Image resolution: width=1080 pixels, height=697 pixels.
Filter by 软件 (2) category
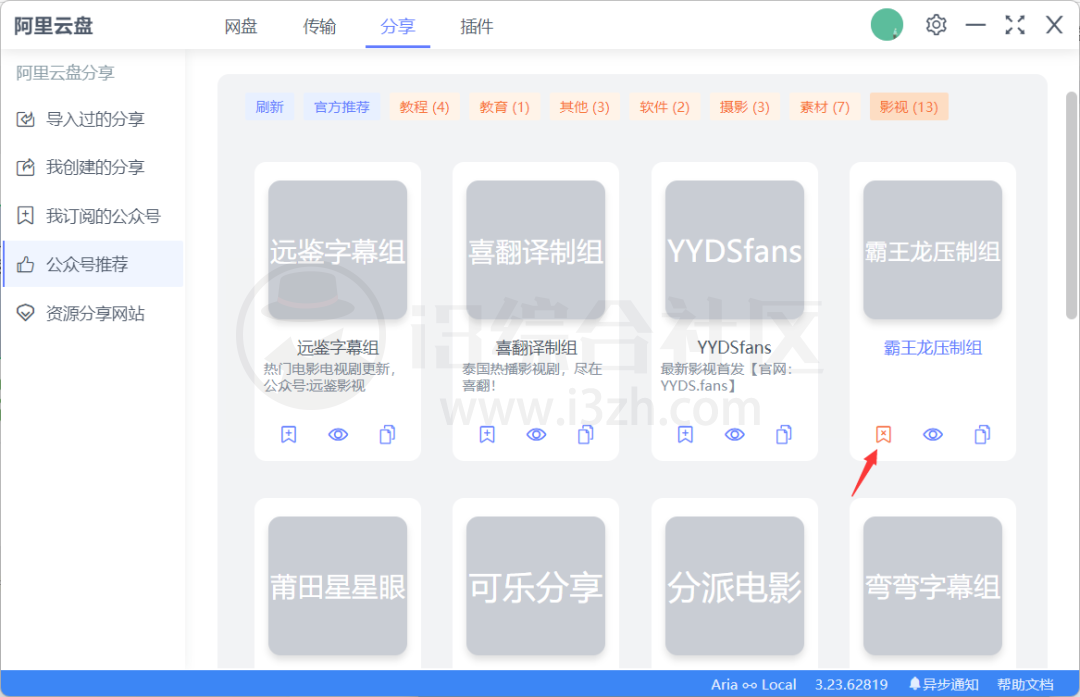[664, 107]
